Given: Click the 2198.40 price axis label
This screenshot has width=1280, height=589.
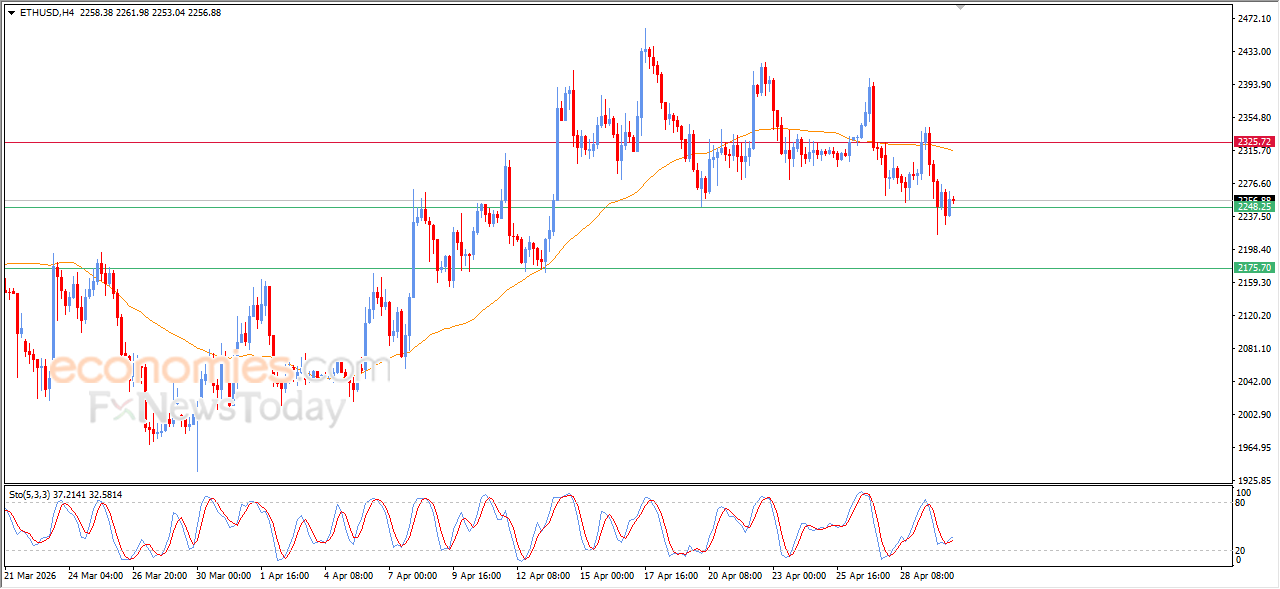Looking at the screenshot, I should point(1254,250).
